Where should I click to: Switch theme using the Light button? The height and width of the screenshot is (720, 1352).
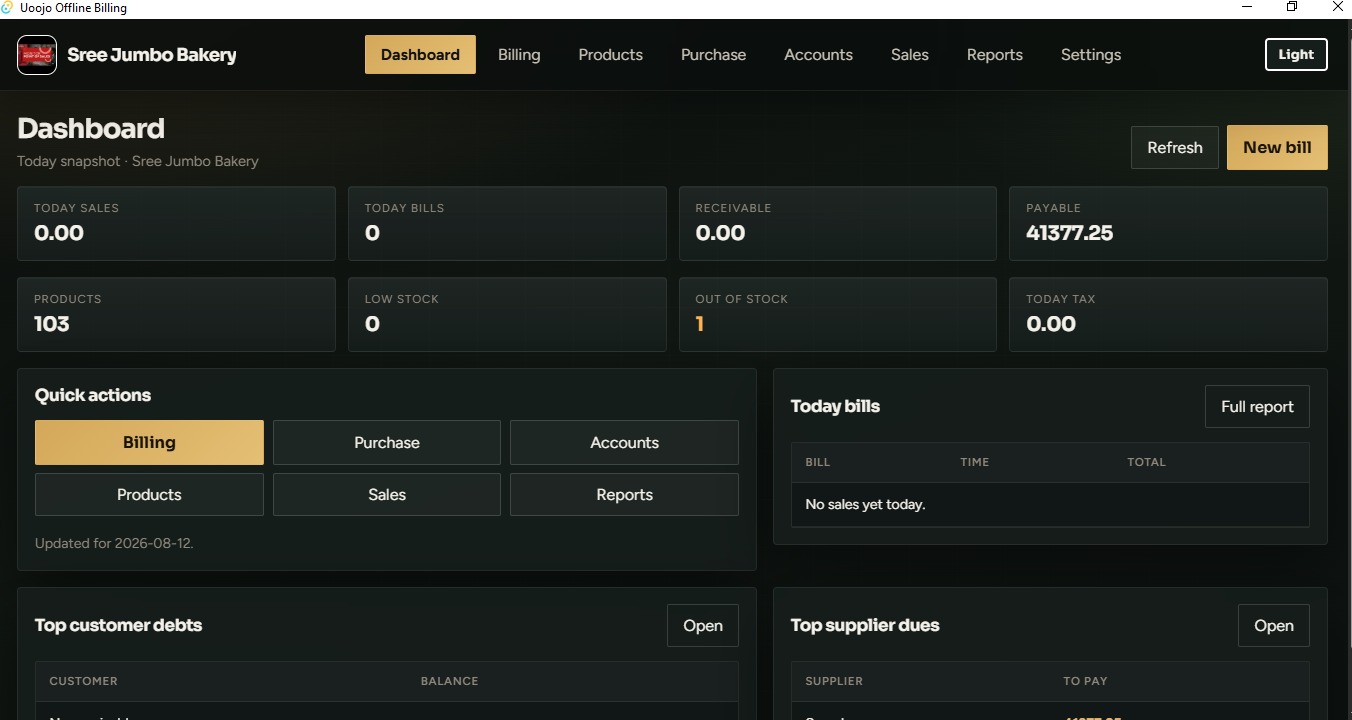point(1296,55)
